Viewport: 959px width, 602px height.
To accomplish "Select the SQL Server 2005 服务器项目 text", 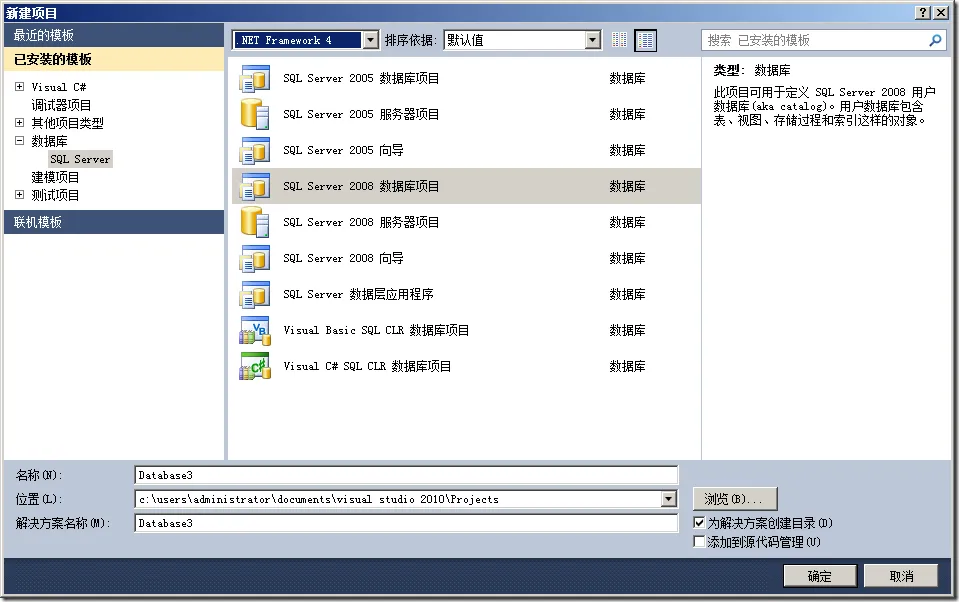I will pos(361,114).
